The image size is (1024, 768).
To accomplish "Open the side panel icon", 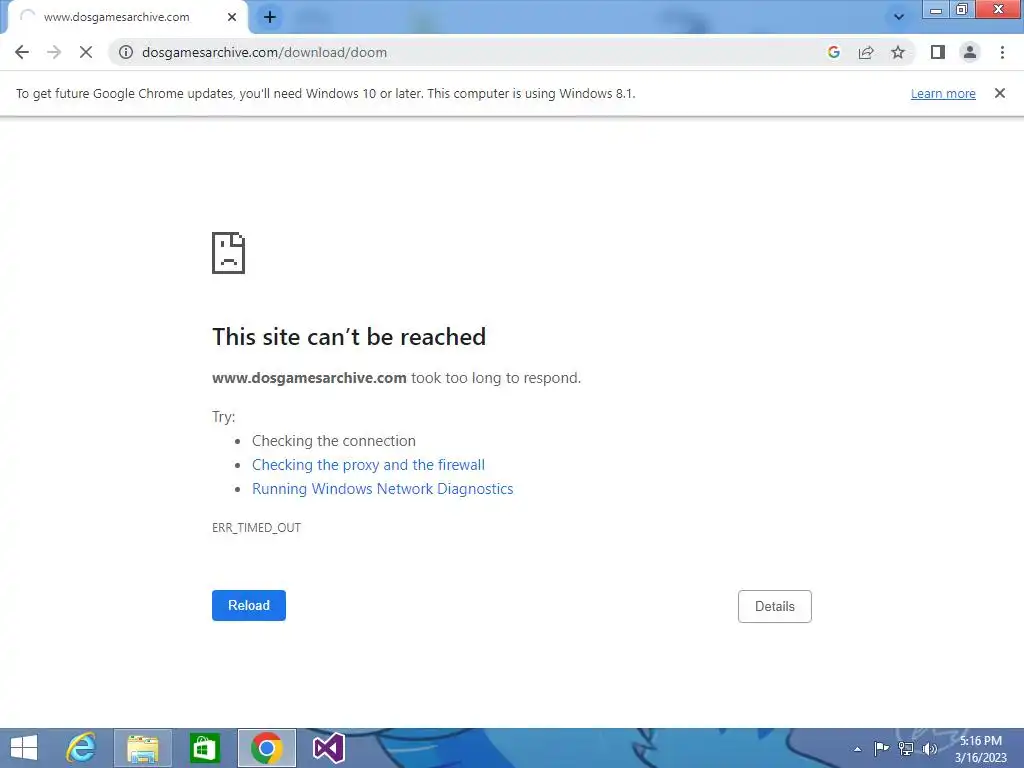I will 938,52.
